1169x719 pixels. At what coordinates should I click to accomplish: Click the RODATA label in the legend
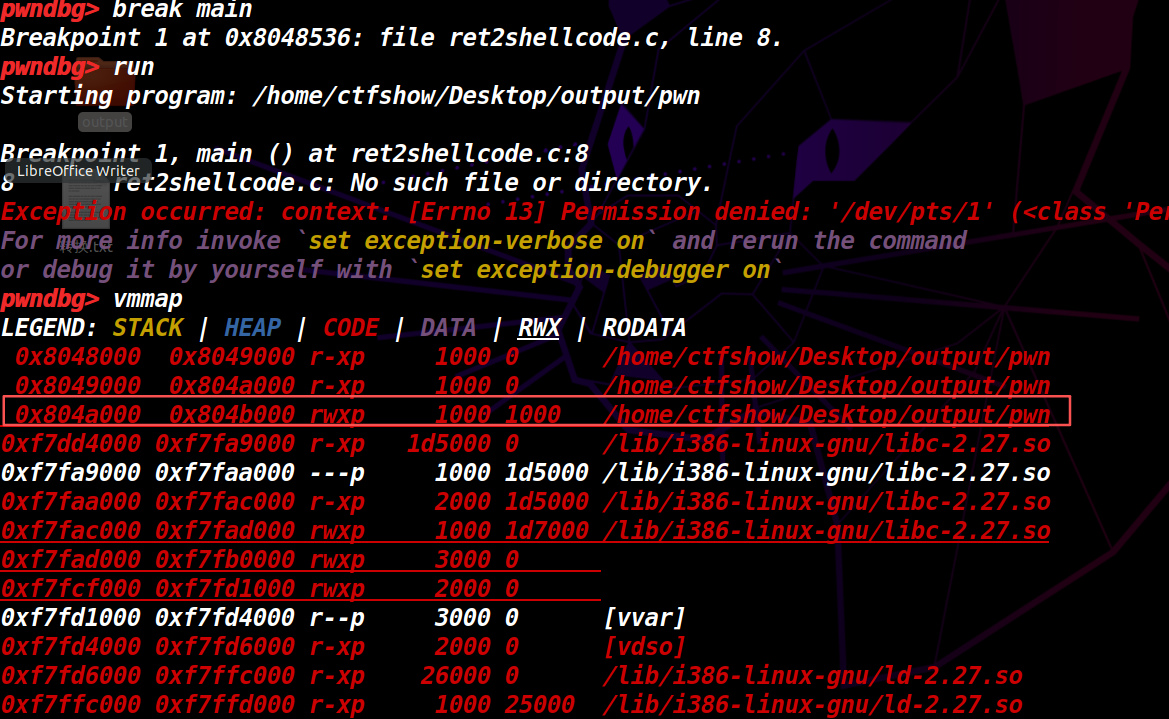(x=644, y=328)
